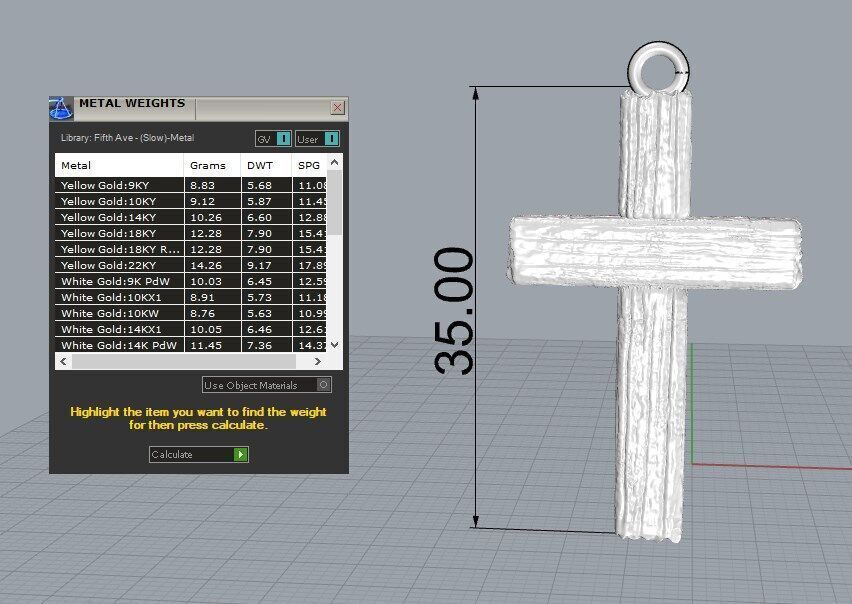
Task: Select the Yellow Gold:18KY R... row
Action: pos(191,249)
